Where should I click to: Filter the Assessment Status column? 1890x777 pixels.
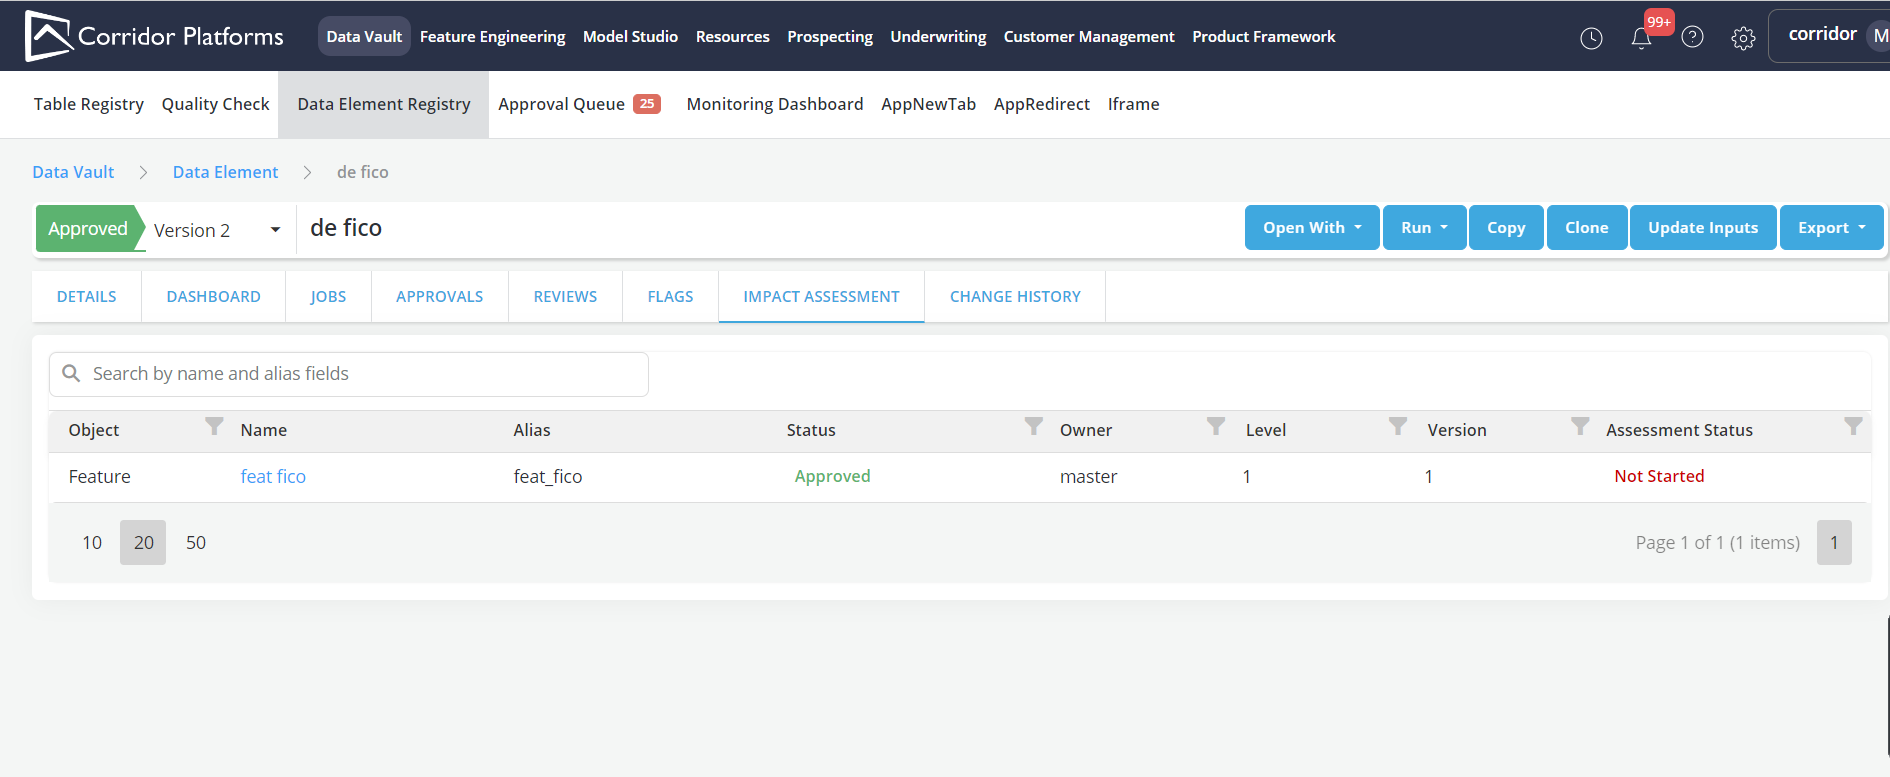[x=1853, y=427]
